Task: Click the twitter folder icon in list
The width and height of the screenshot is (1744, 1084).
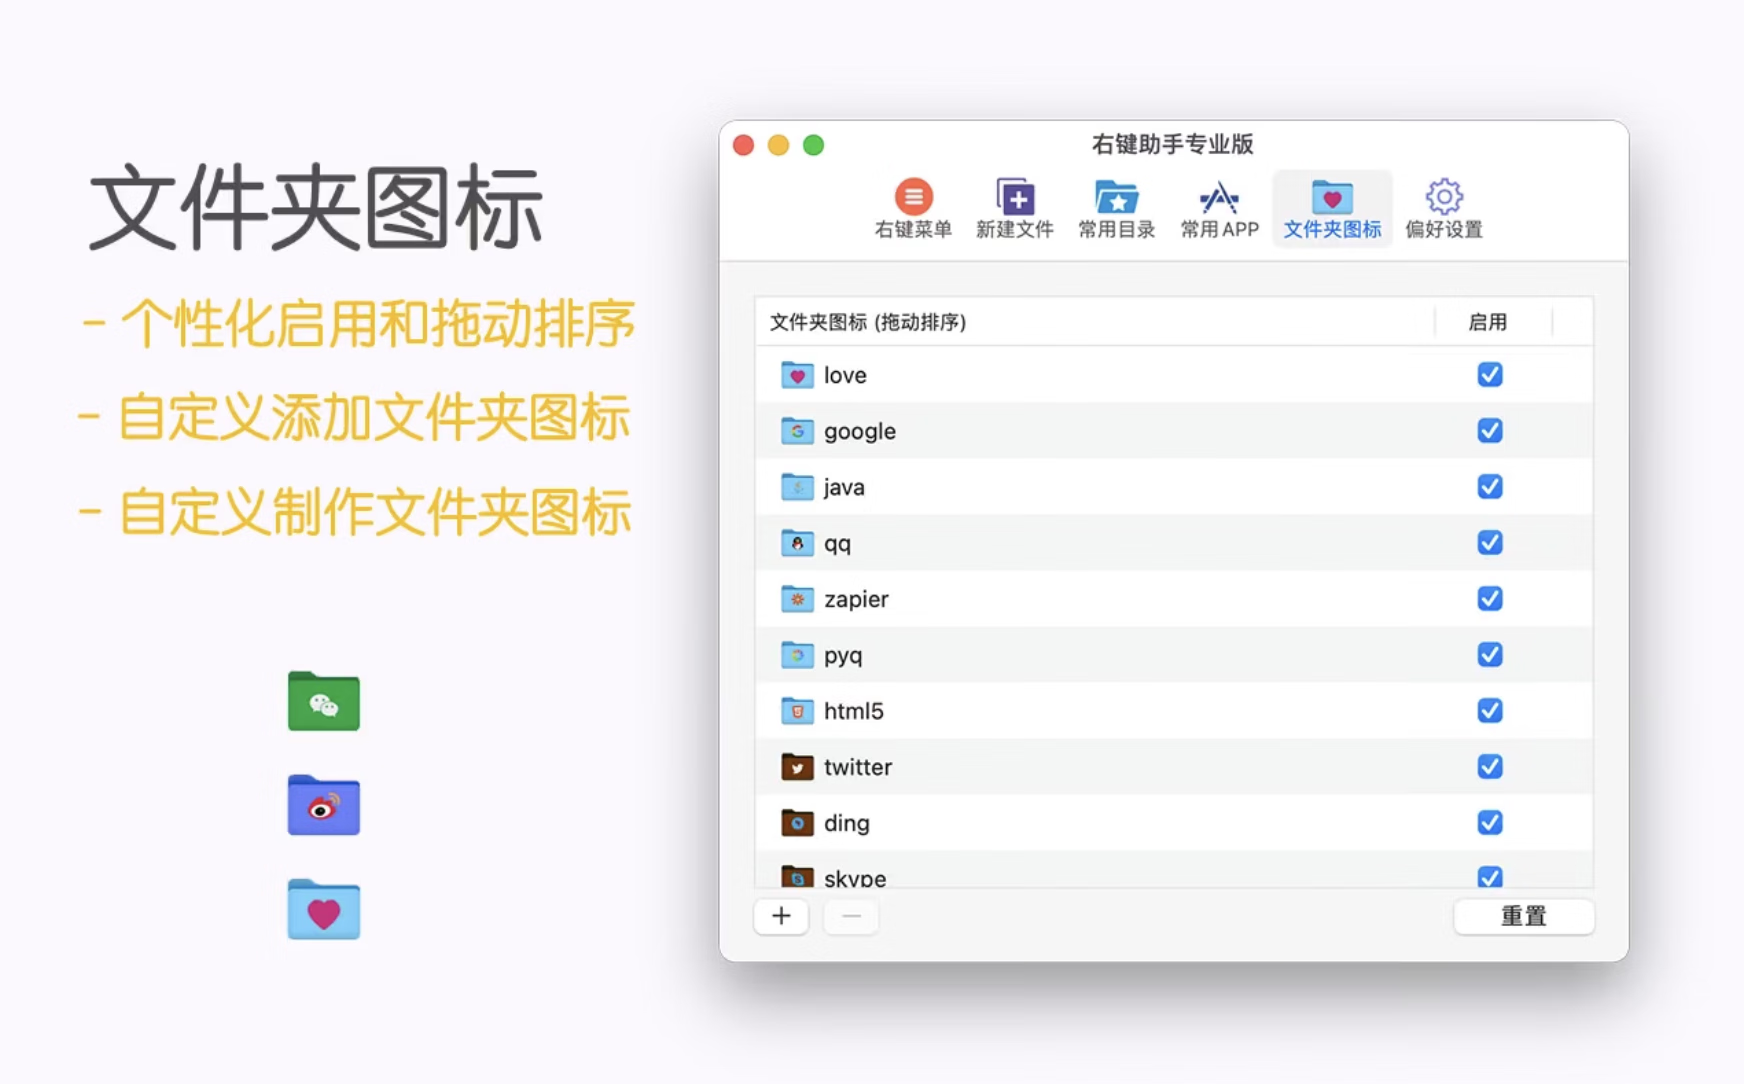Action: [x=797, y=767]
